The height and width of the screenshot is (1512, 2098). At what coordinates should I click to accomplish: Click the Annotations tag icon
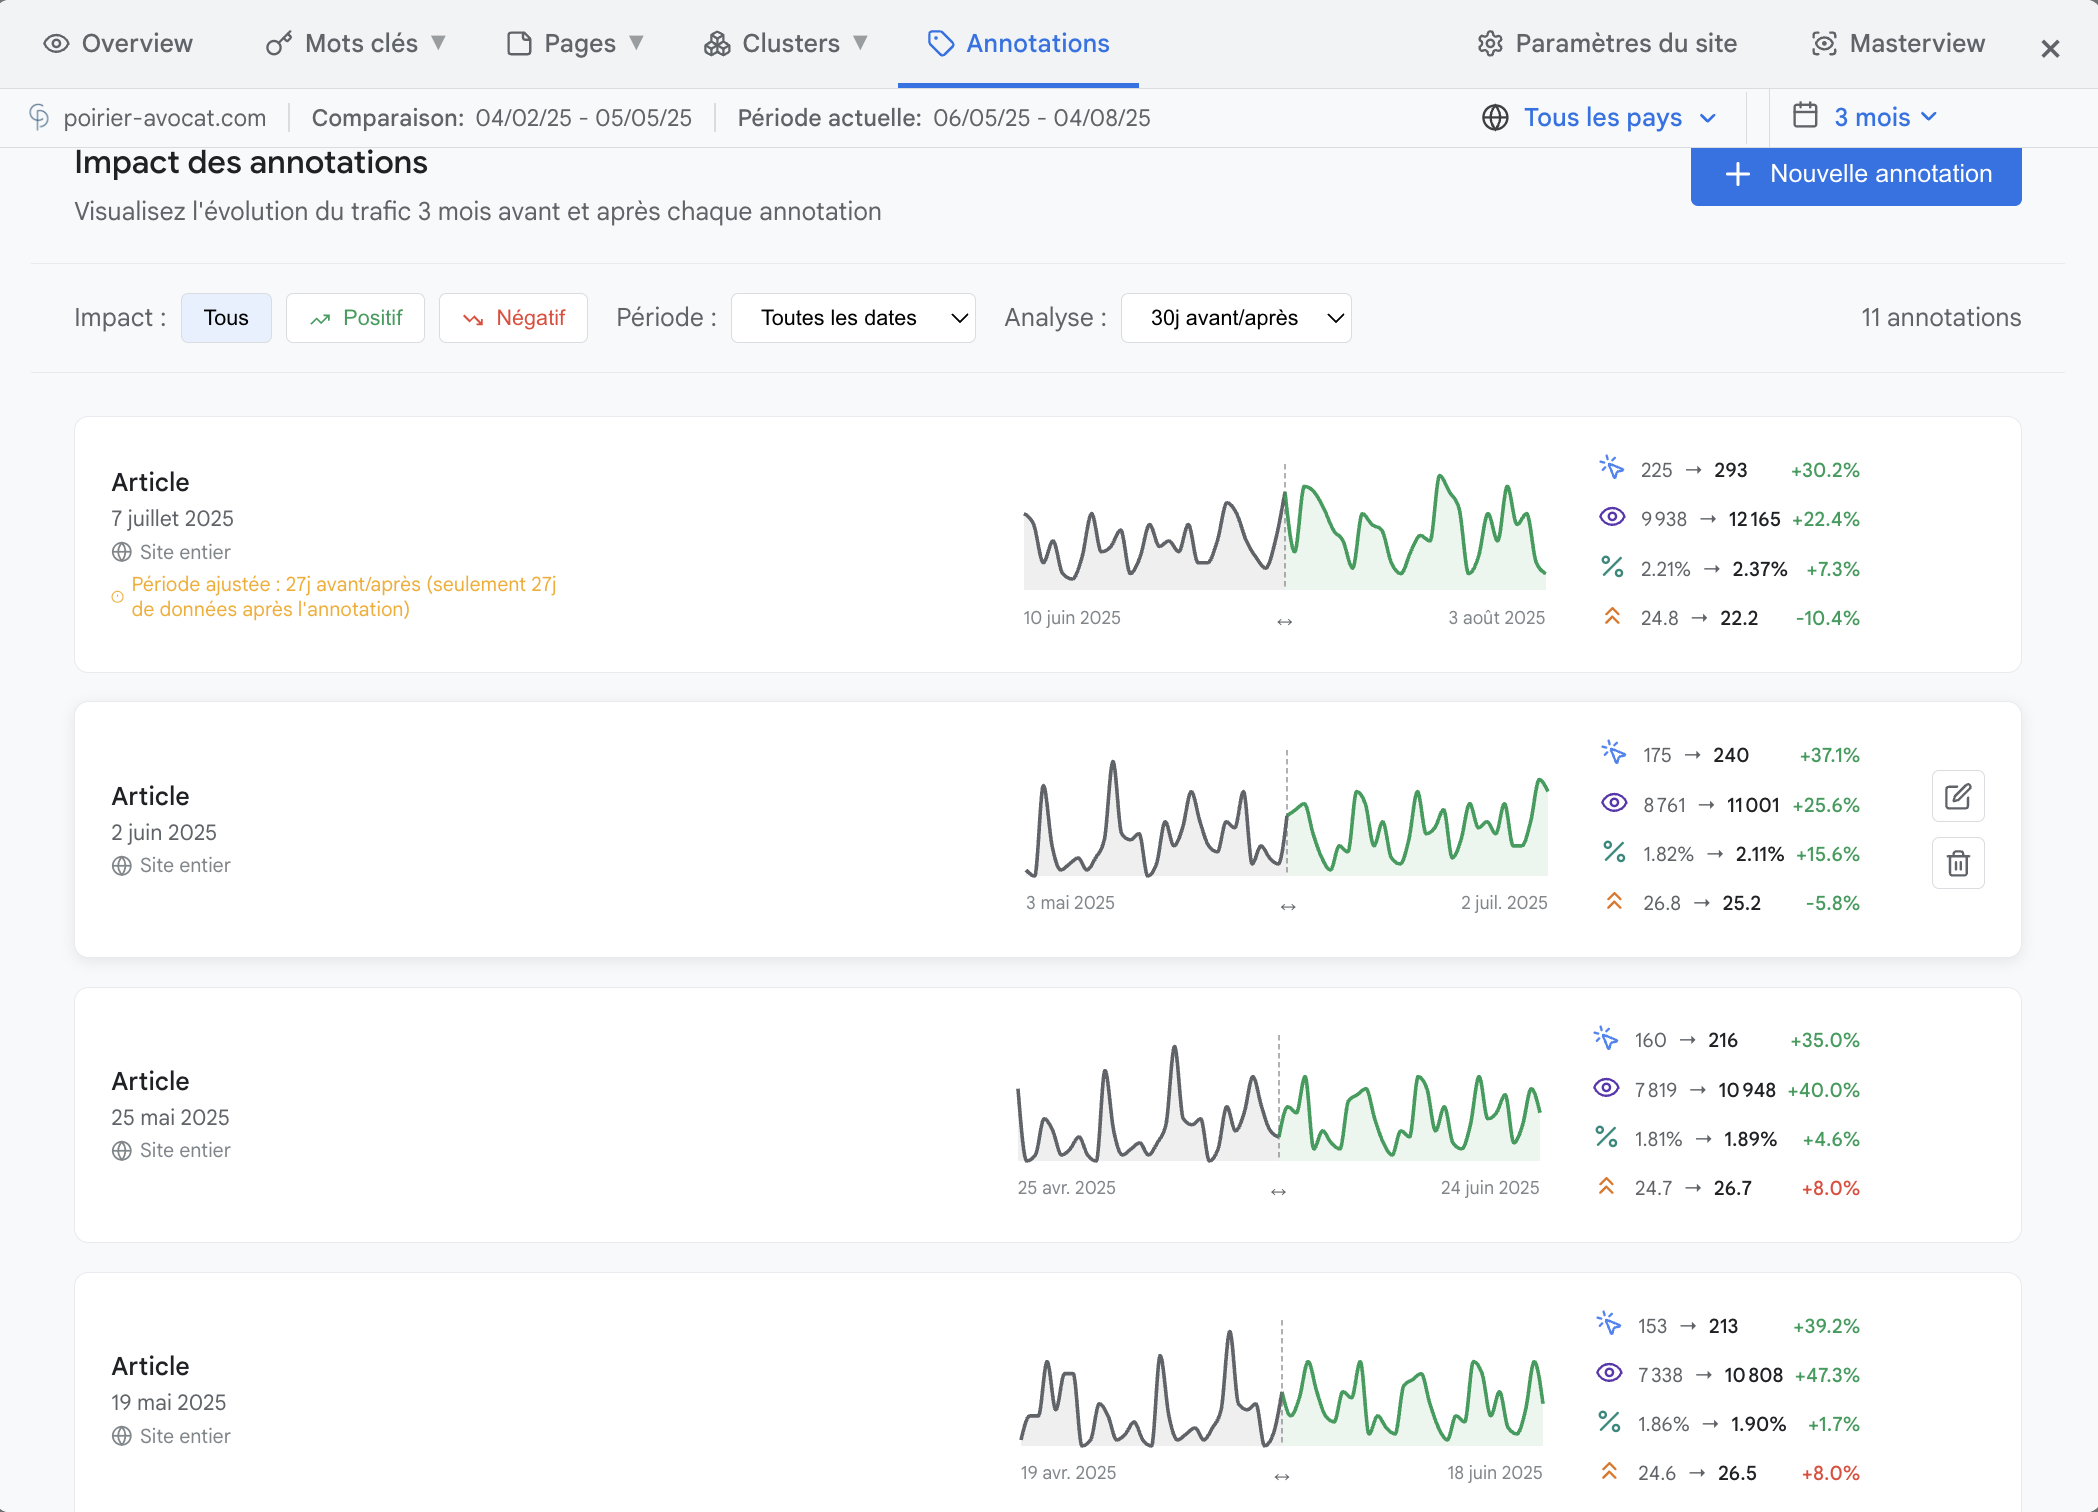941,44
